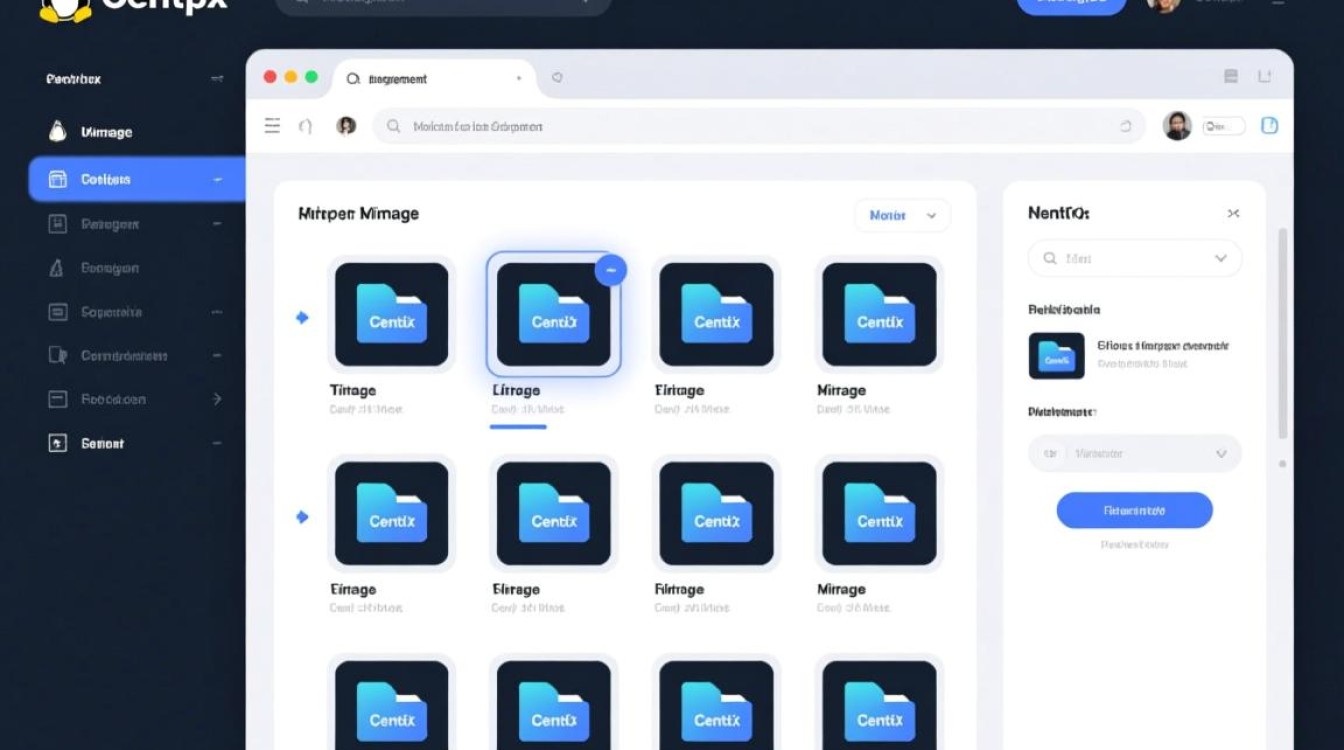This screenshot has width=1344, height=750.
Task: Click the dash at the Comnsromern sidebar row's end
Action: click(x=217, y=356)
